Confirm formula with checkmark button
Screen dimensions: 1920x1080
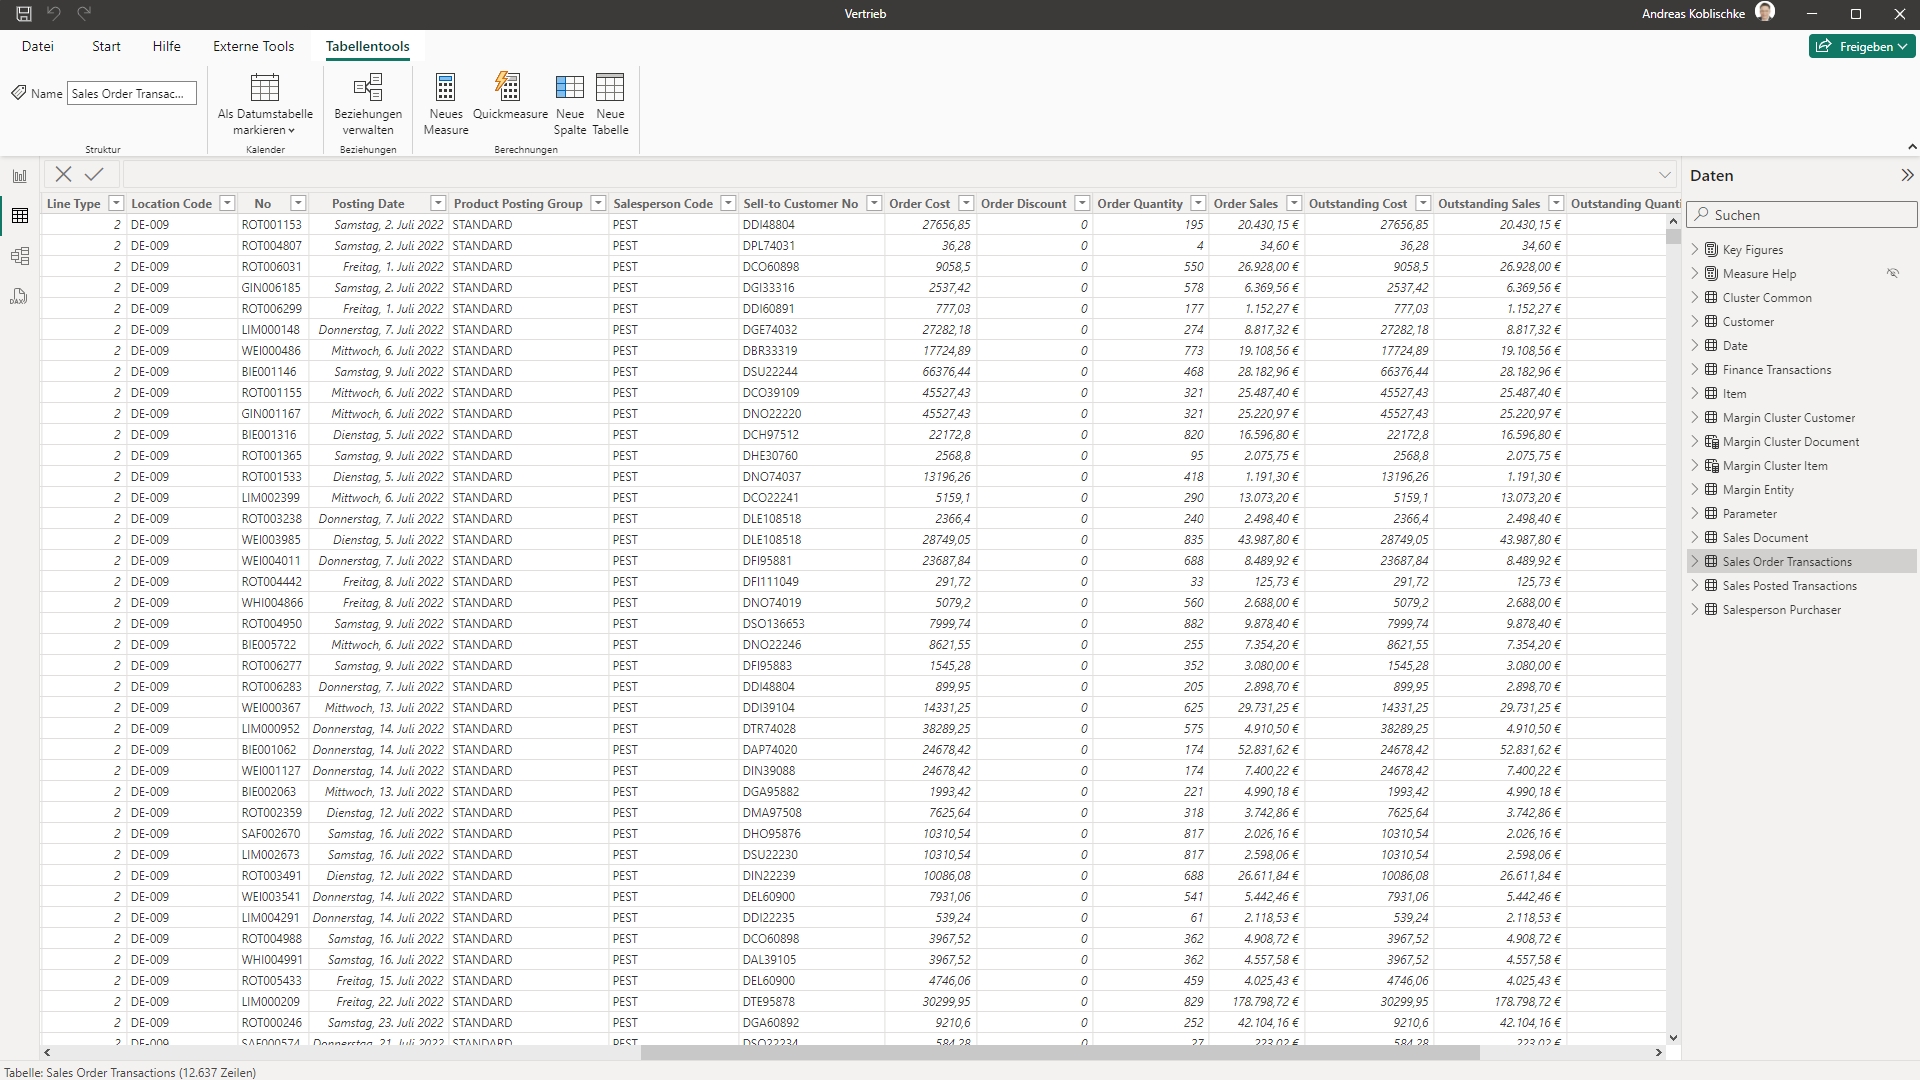(94, 174)
